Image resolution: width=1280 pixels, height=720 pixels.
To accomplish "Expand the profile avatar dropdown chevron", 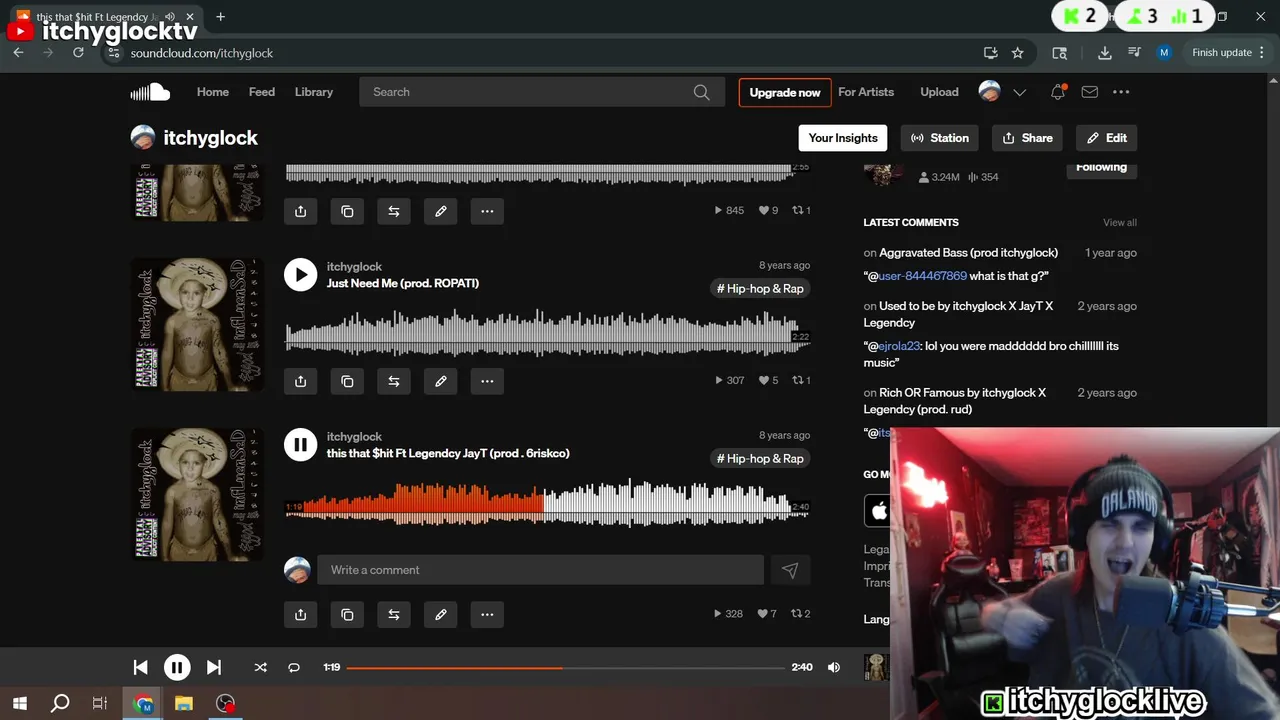I will click(x=1020, y=92).
